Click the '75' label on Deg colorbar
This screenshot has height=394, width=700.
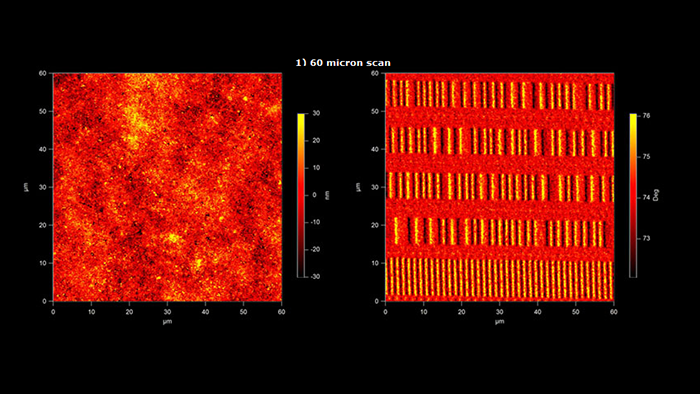pyautogui.click(x=646, y=157)
